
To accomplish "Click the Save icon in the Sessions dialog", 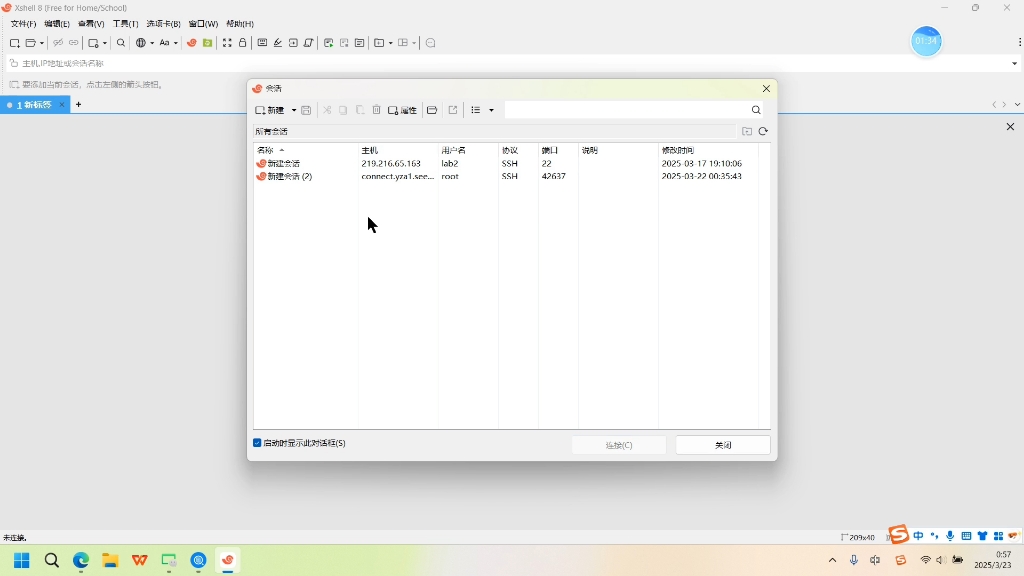I will 306,110.
